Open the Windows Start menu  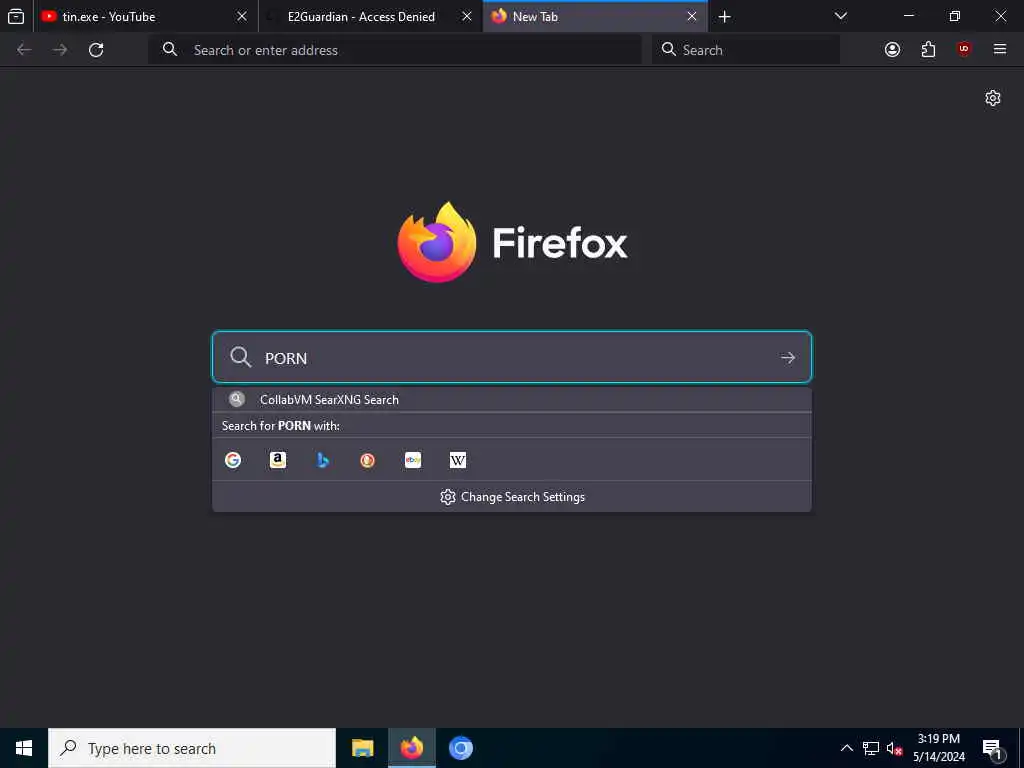pyautogui.click(x=24, y=748)
